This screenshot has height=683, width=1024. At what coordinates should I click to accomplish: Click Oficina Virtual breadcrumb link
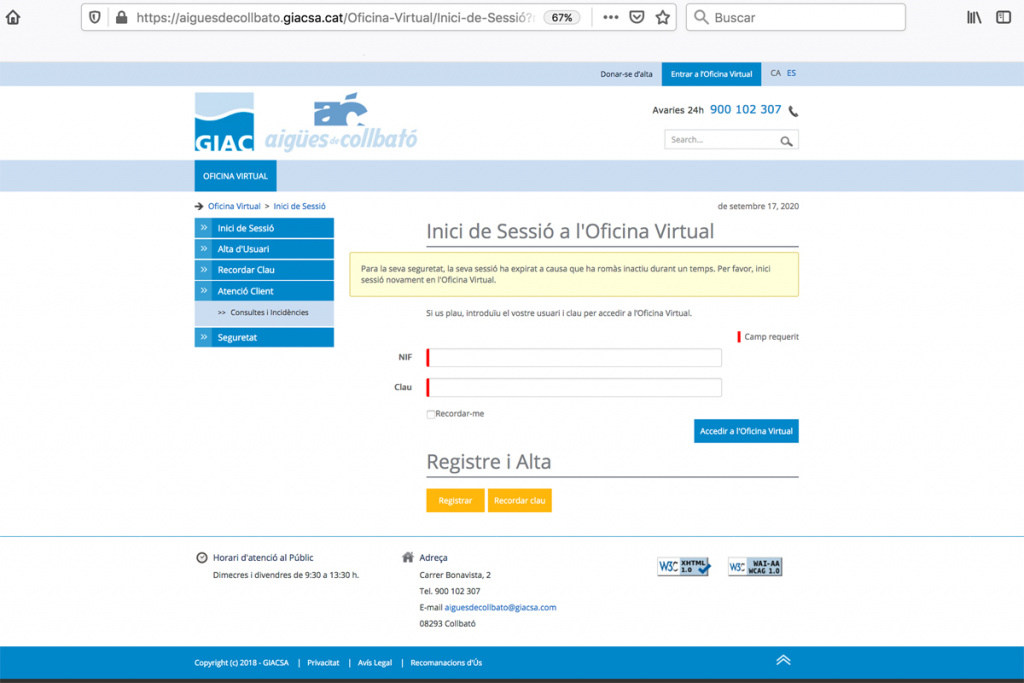point(234,206)
